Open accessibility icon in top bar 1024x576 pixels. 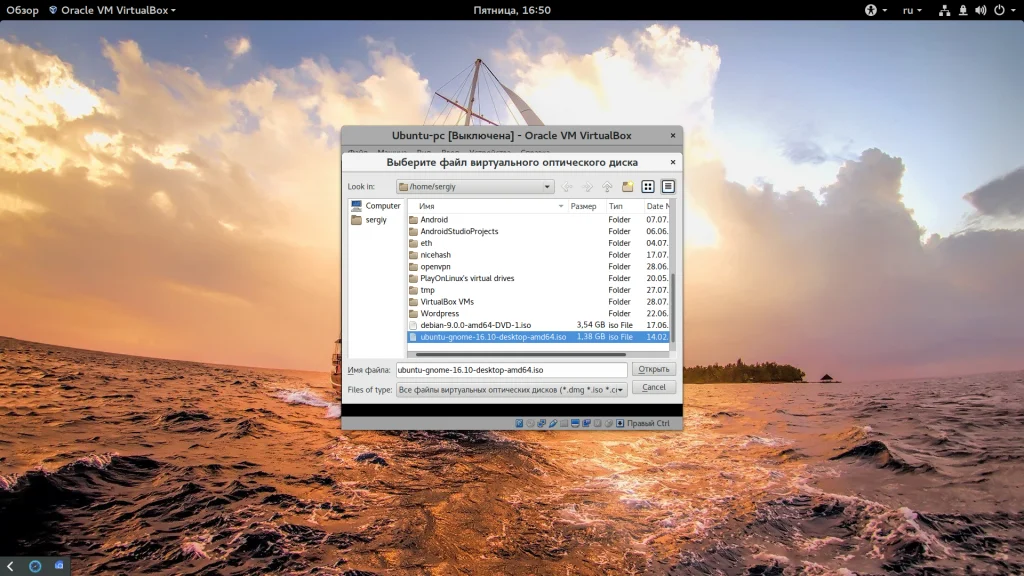pos(870,10)
